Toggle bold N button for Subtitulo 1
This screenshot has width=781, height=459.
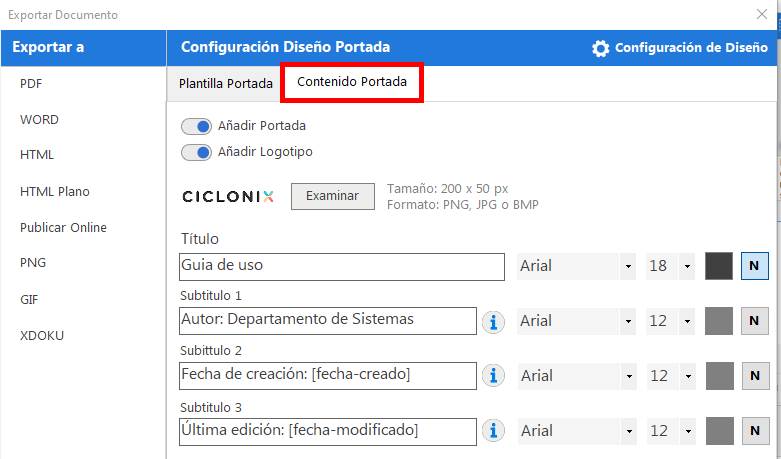754,321
